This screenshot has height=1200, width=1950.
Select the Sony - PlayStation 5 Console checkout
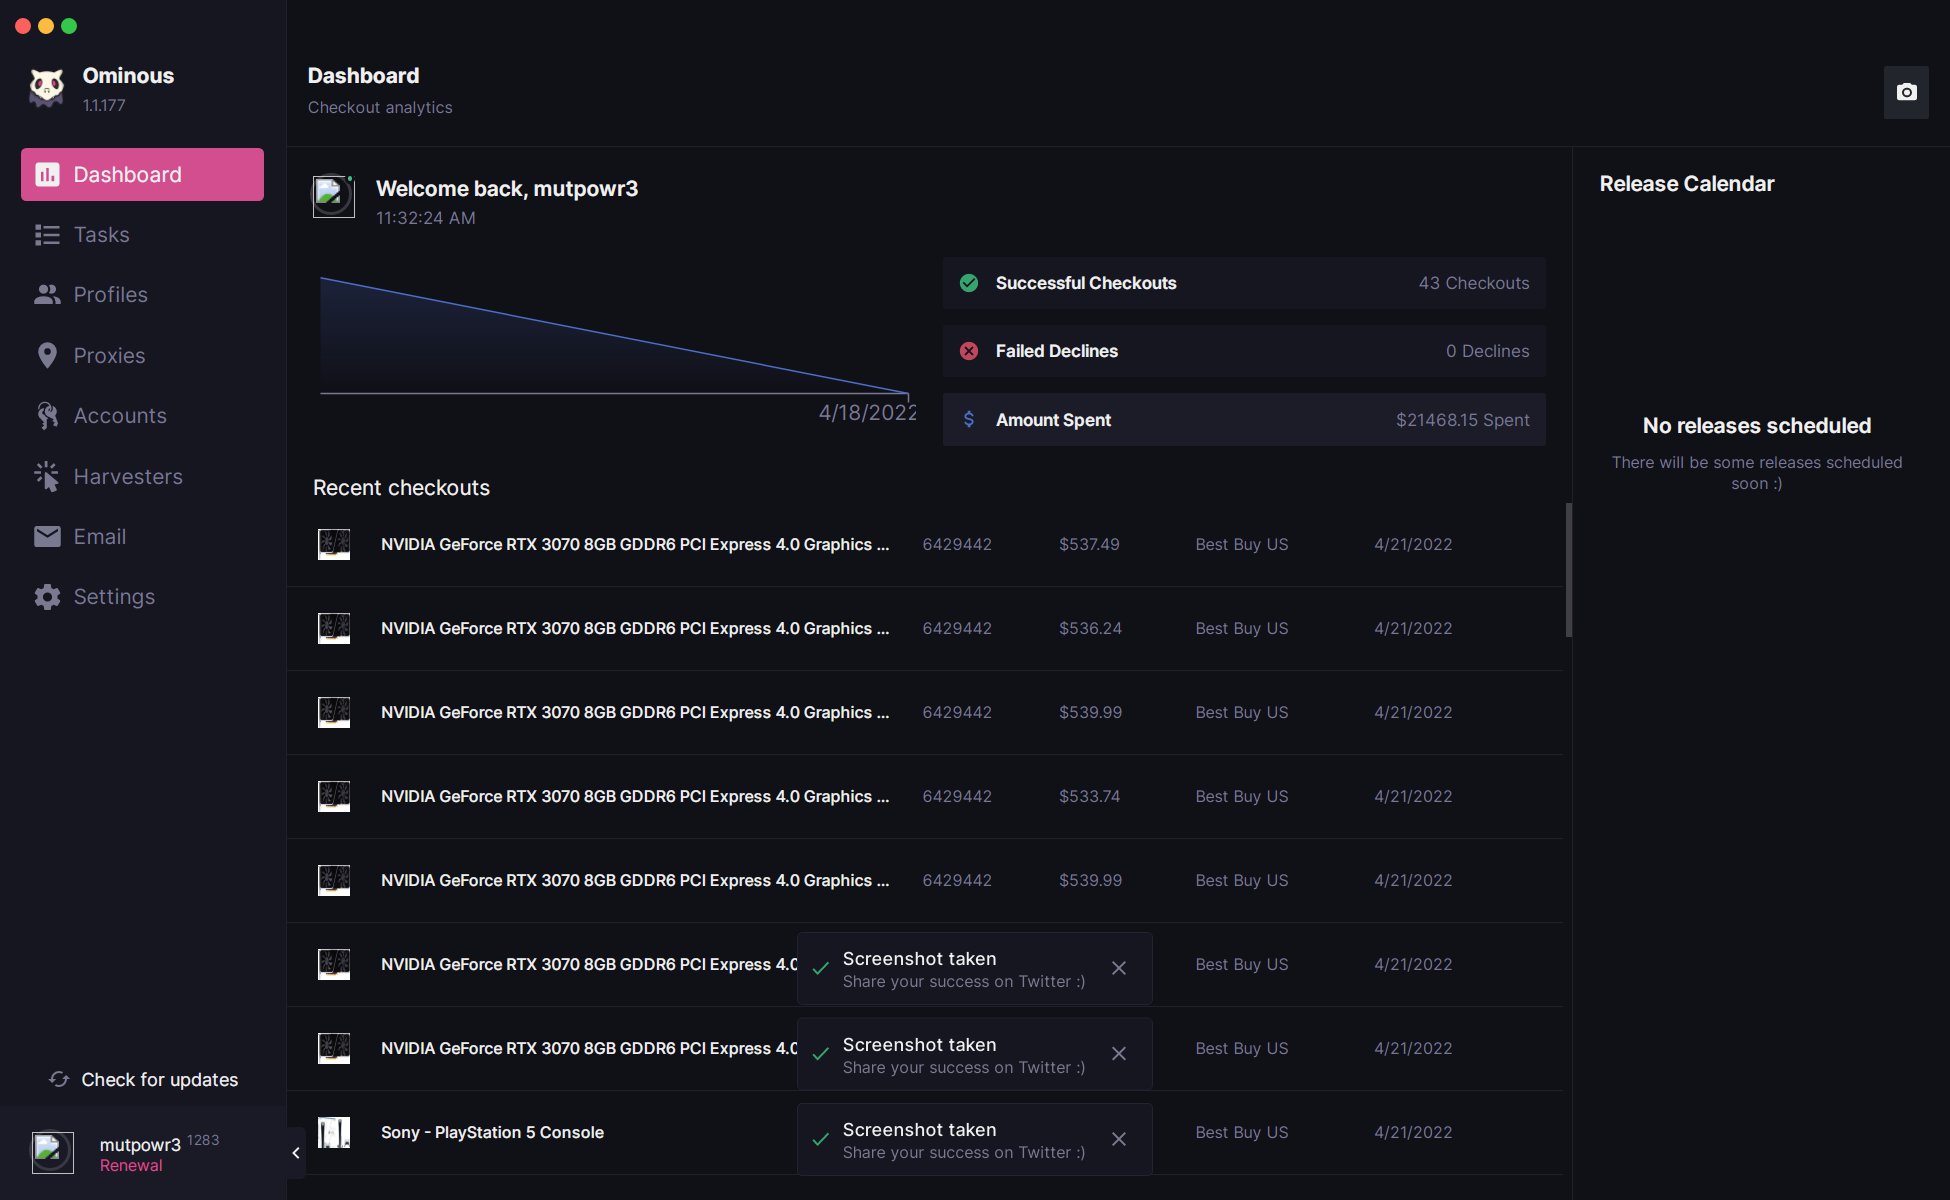tap(924, 1132)
